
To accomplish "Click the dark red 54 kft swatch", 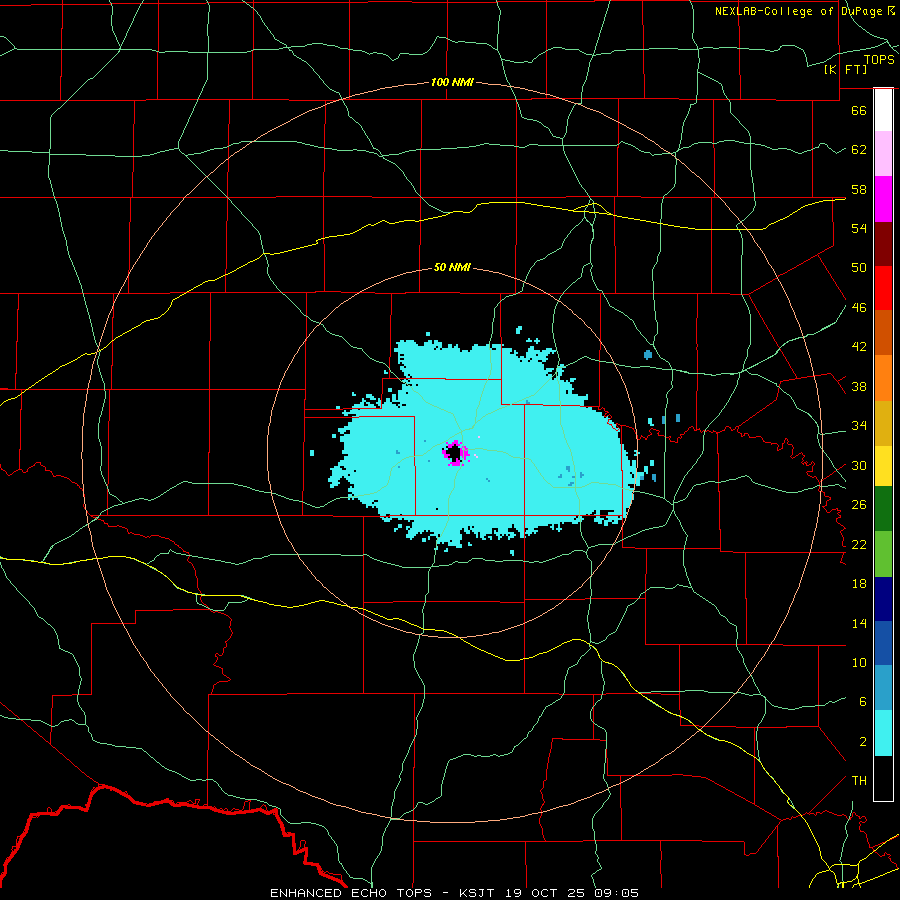I will 883,244.
